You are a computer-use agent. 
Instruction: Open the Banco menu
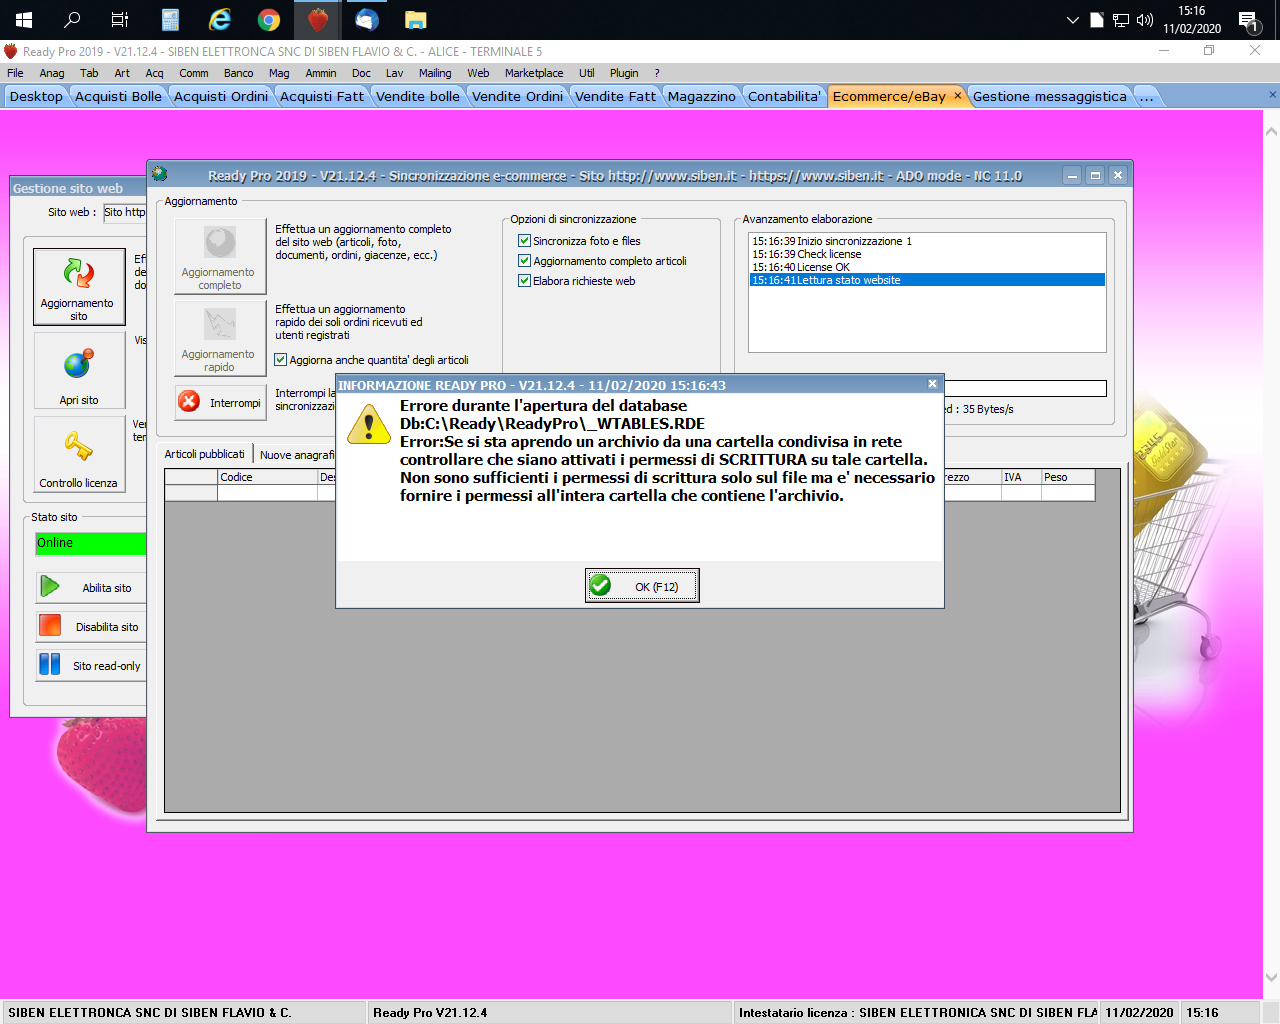point(238,73)
